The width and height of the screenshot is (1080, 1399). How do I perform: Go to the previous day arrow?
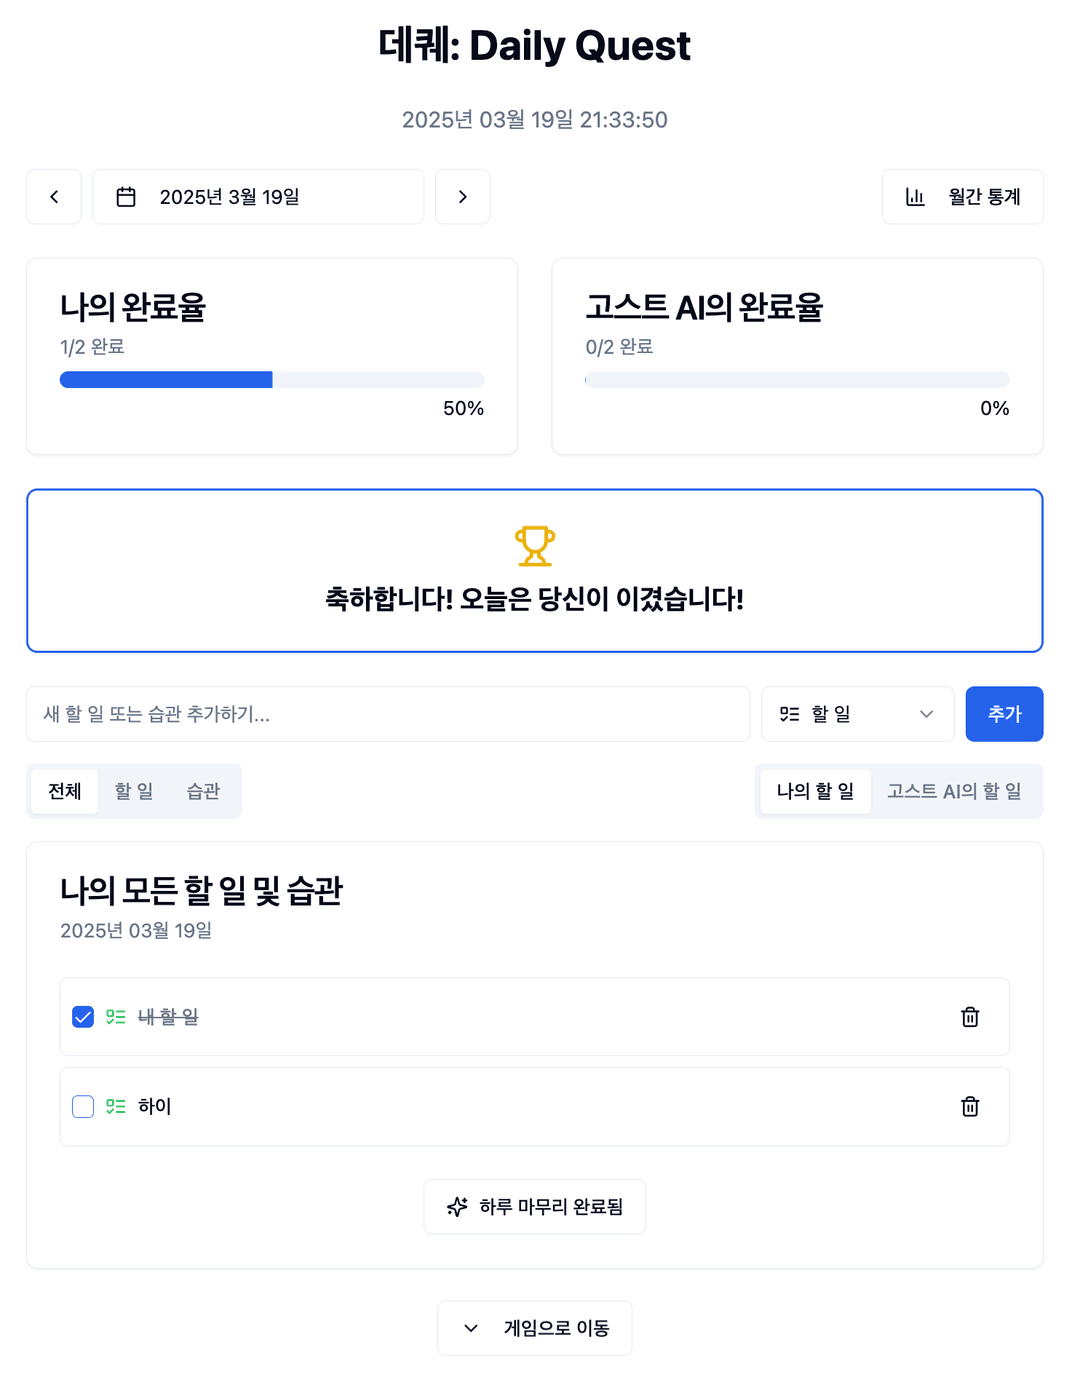coord(54,197)
